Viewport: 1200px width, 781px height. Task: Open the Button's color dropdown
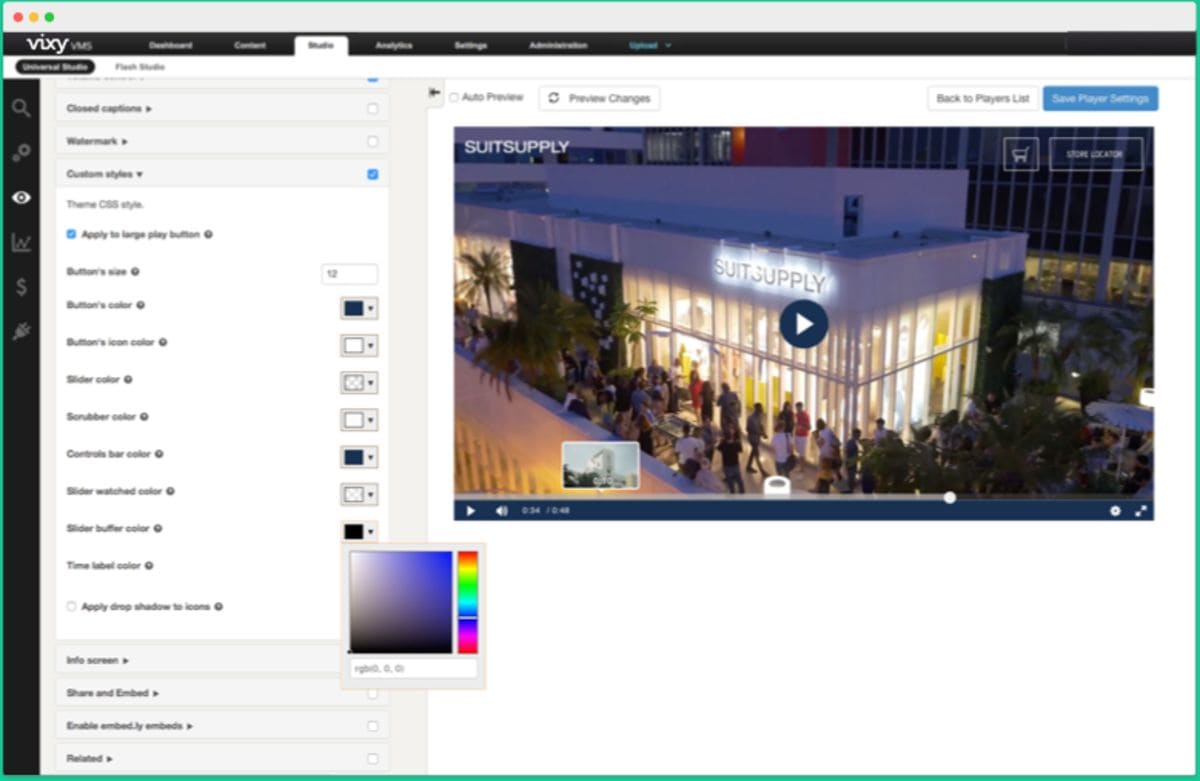(x=359, y=308)
